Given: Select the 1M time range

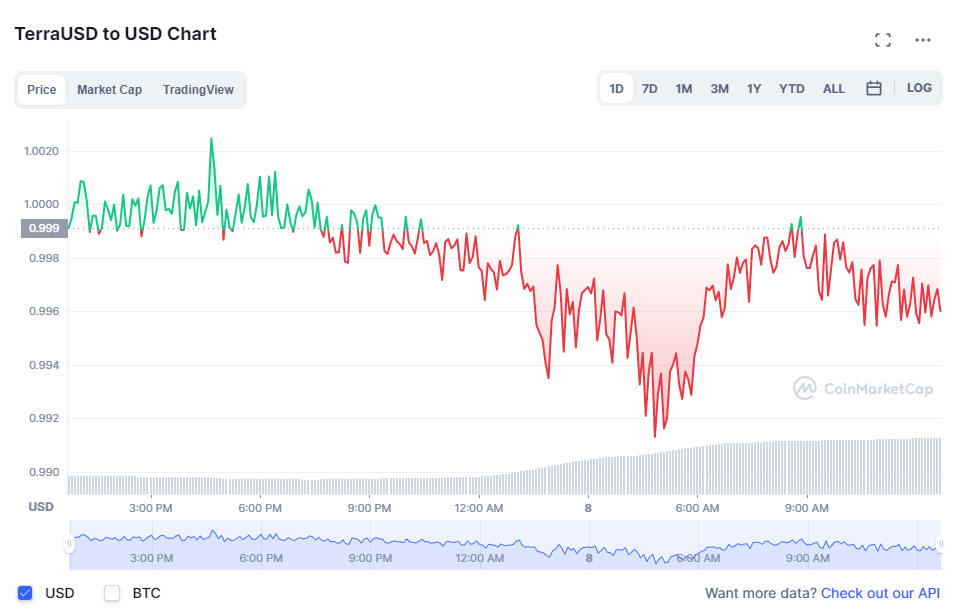Looking at the screenshot, I should tap(683, 88).
